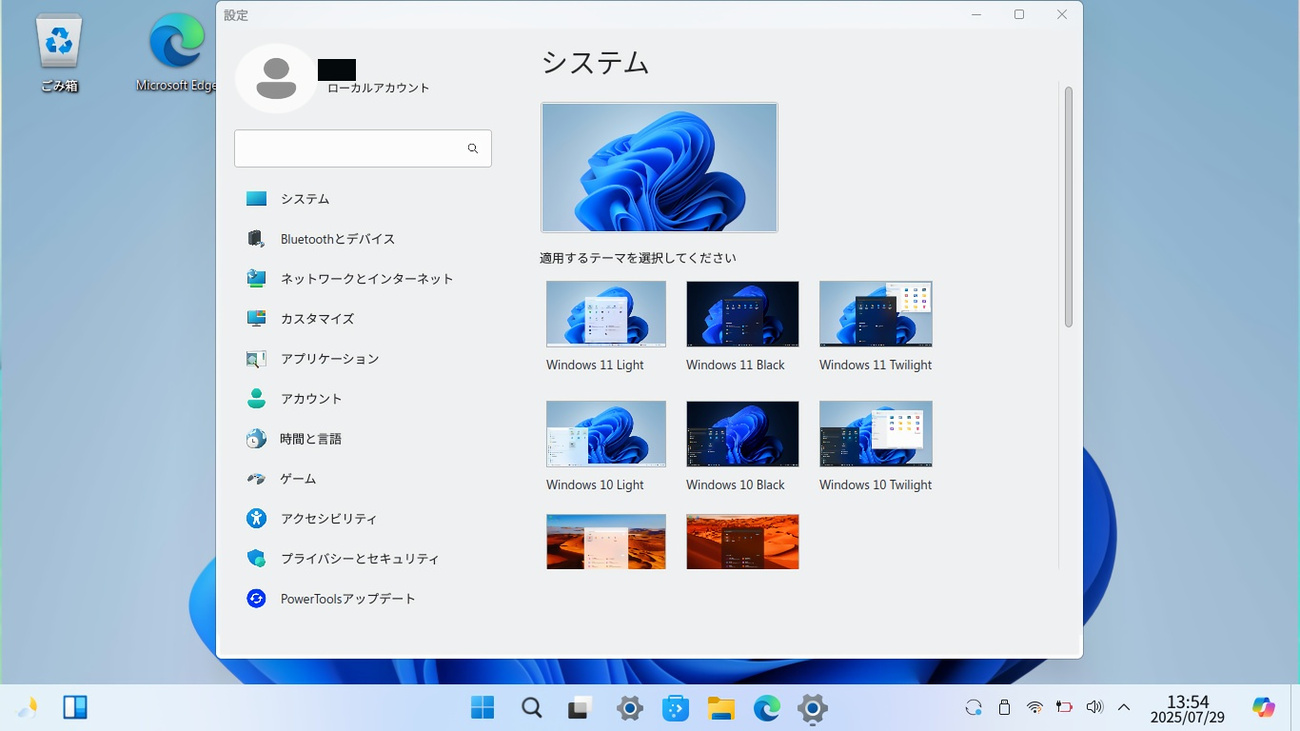1300x731 pixels.
Task: Click the settings page vertical scrollbar
Action: (1068, 207)
